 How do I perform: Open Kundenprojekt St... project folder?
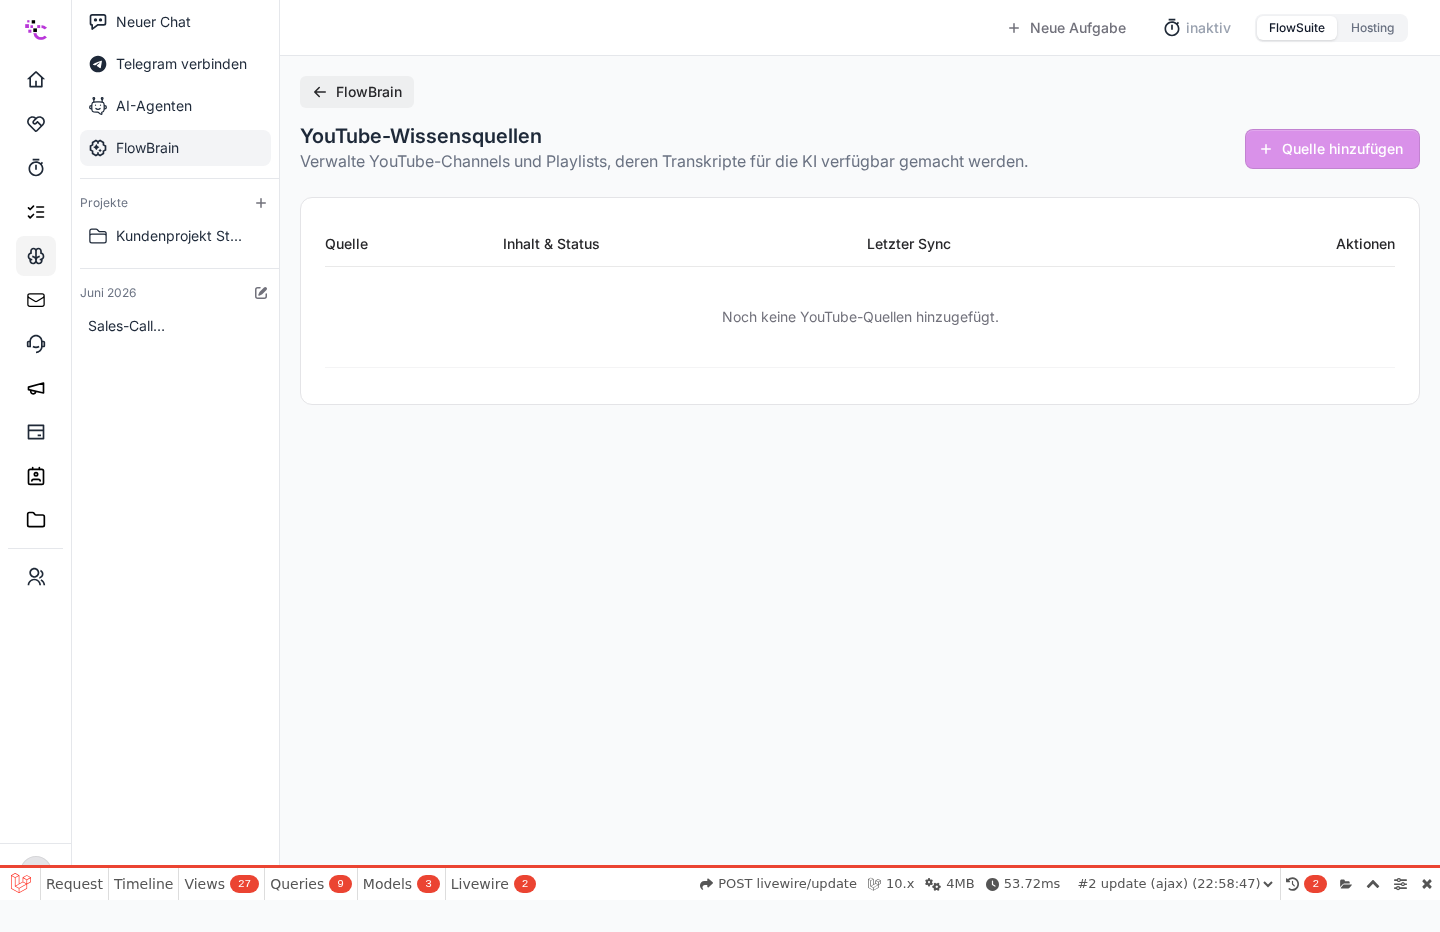tap(175, 236)
